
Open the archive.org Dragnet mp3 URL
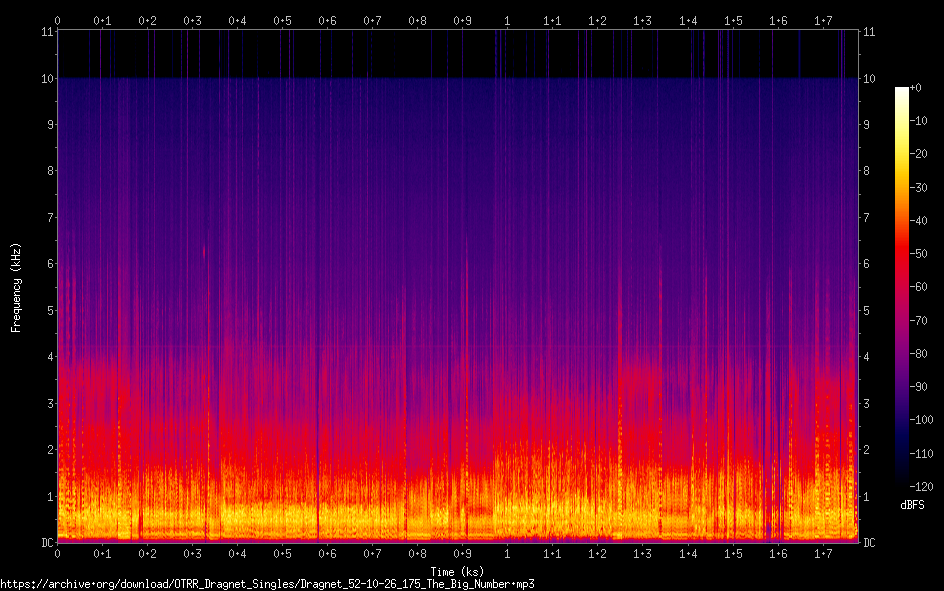tap(268, 583)
